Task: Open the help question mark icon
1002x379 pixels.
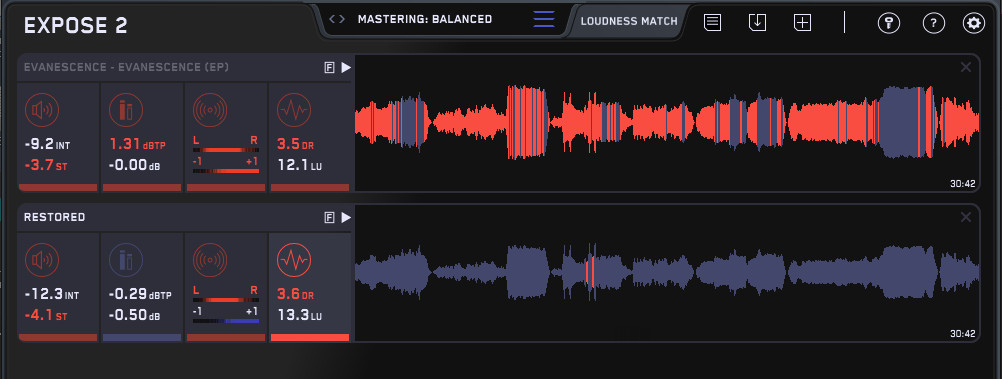Action: coord(934,24)
